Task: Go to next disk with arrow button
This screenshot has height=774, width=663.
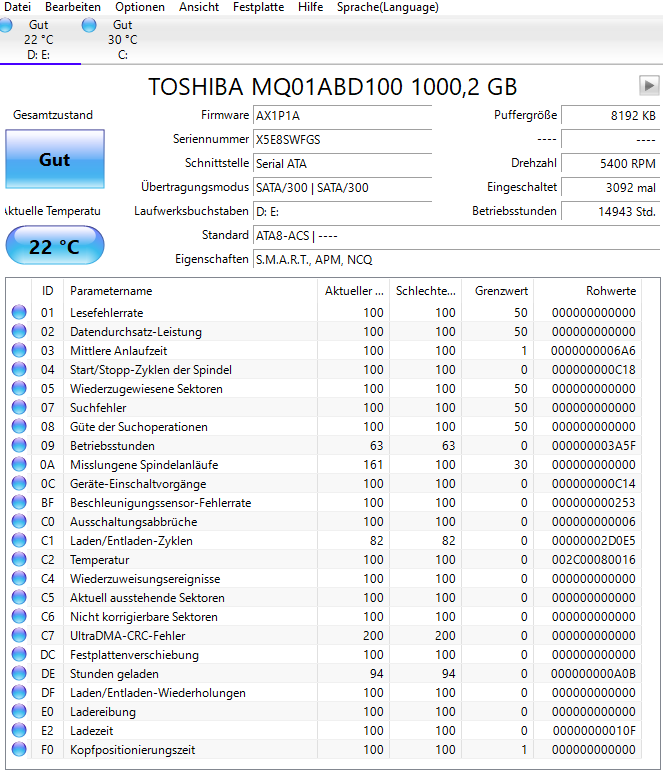Action: click(x=649, y=86)
